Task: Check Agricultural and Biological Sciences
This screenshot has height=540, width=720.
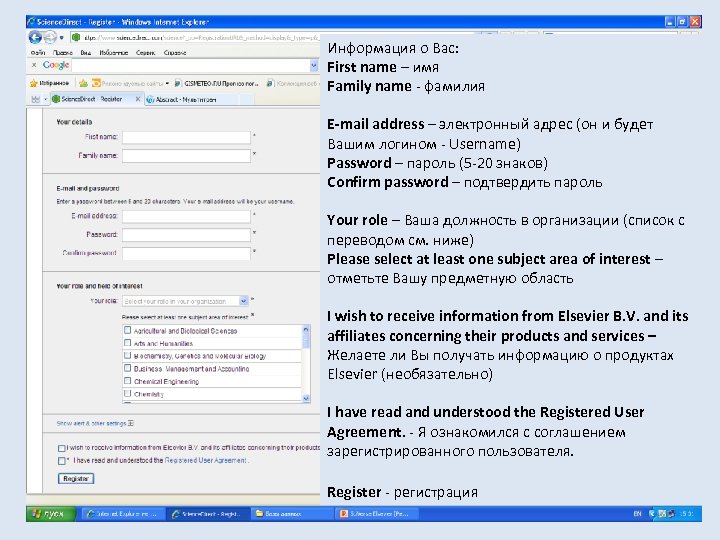Action: 128,330
